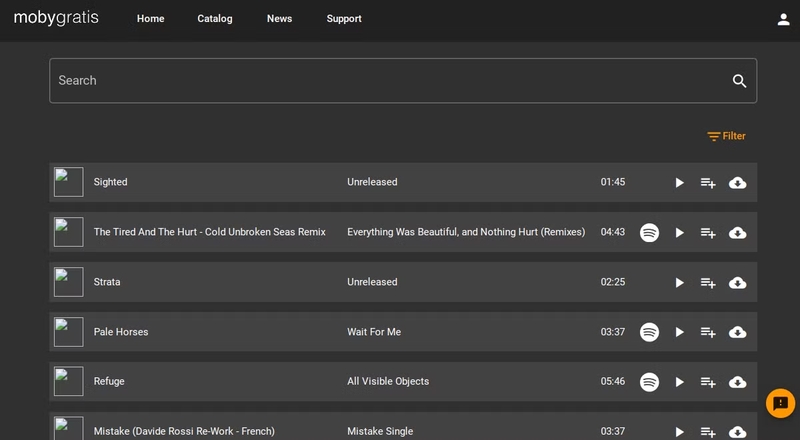
Task: Add The Tired And The Hurt to playlist
Action: click(708, 233)
